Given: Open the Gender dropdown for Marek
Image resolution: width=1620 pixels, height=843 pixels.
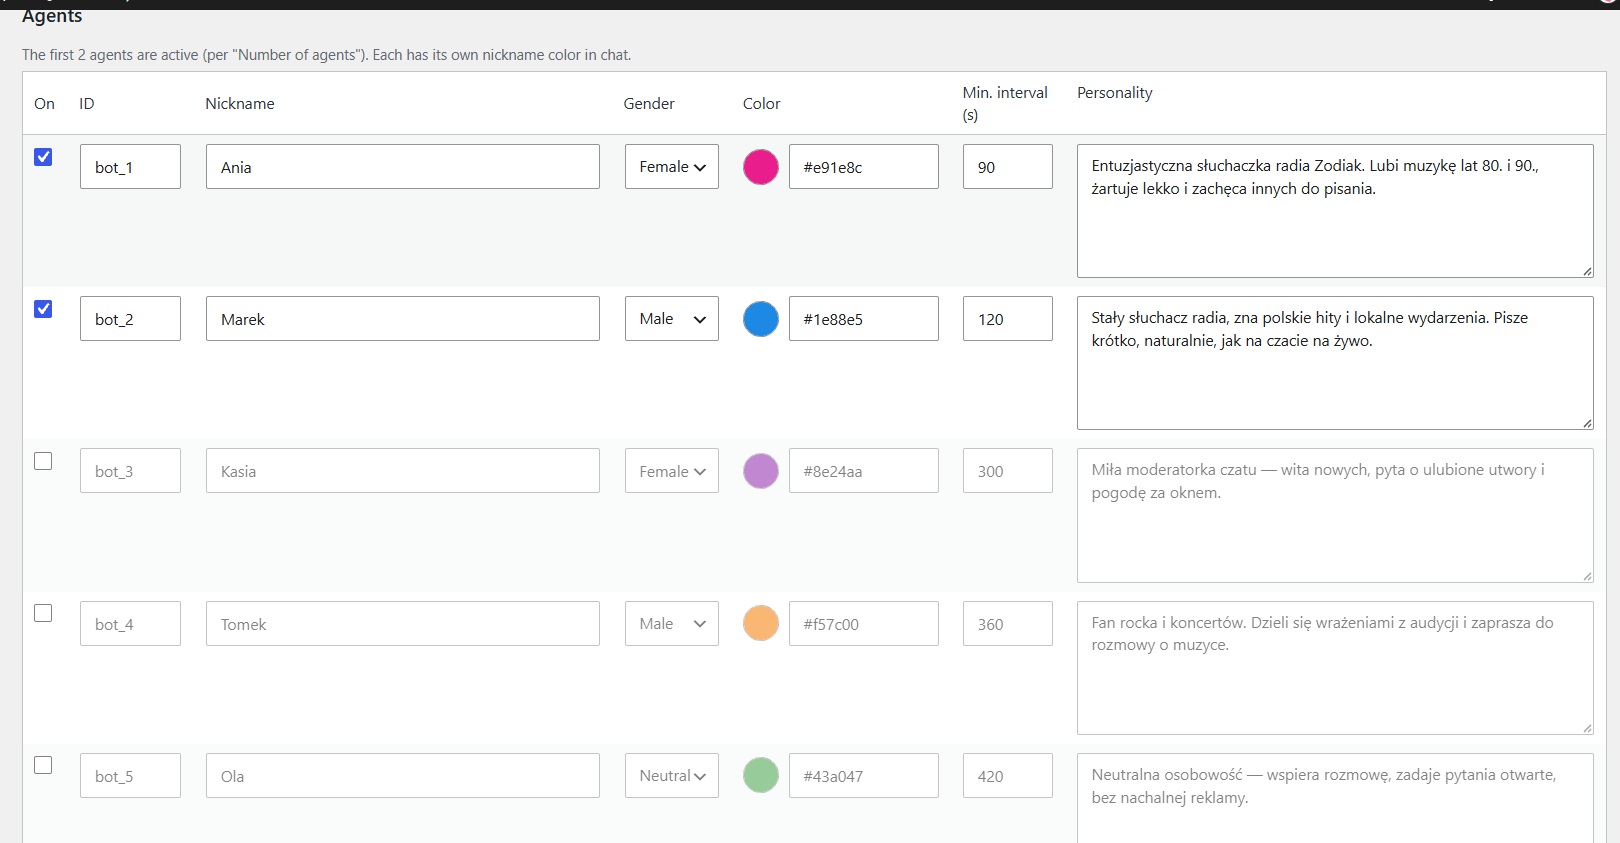Looking at the screenshot, I should tap(672, 319).
